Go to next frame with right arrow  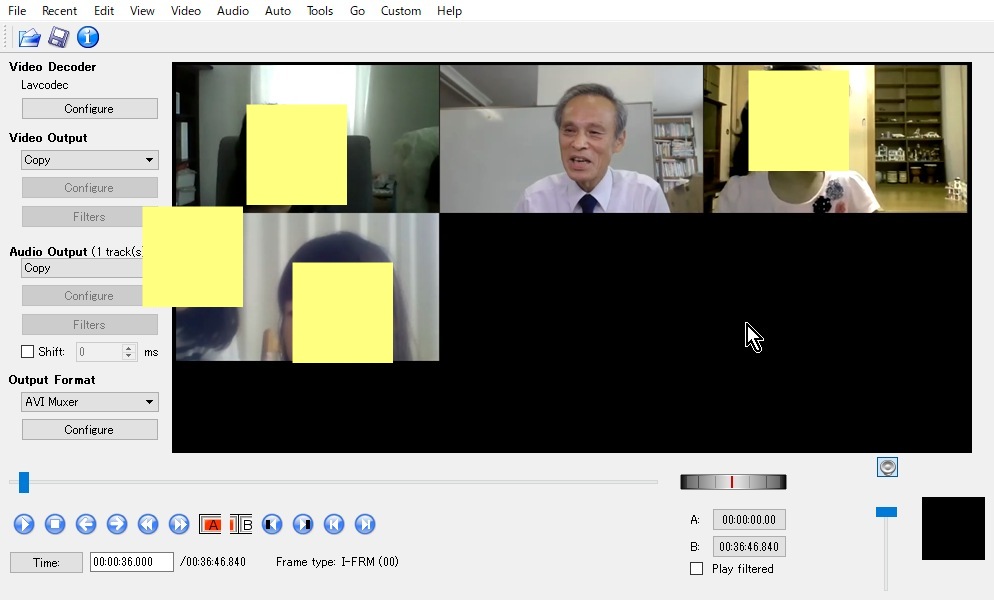click(117, 524)
